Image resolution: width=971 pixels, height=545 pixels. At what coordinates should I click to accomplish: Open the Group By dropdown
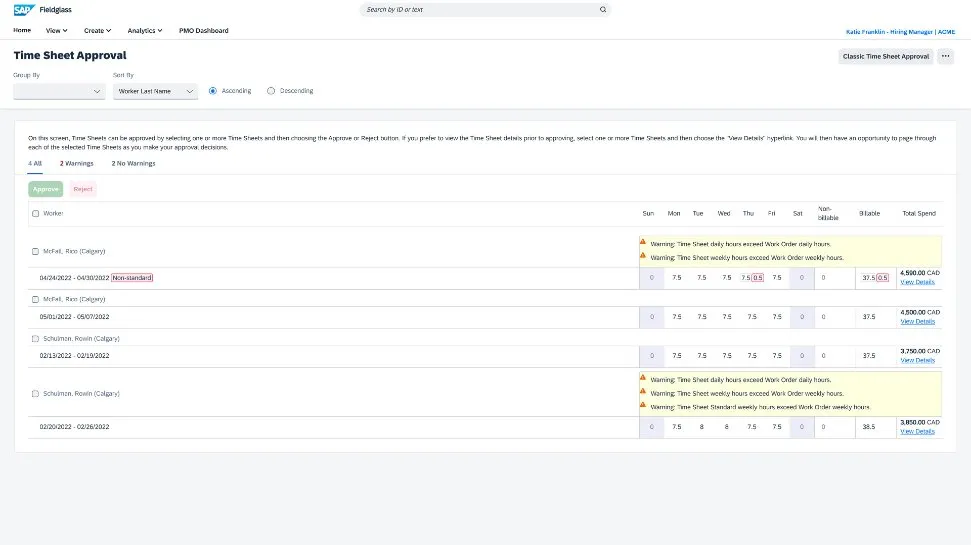click(x=58, y=91)
